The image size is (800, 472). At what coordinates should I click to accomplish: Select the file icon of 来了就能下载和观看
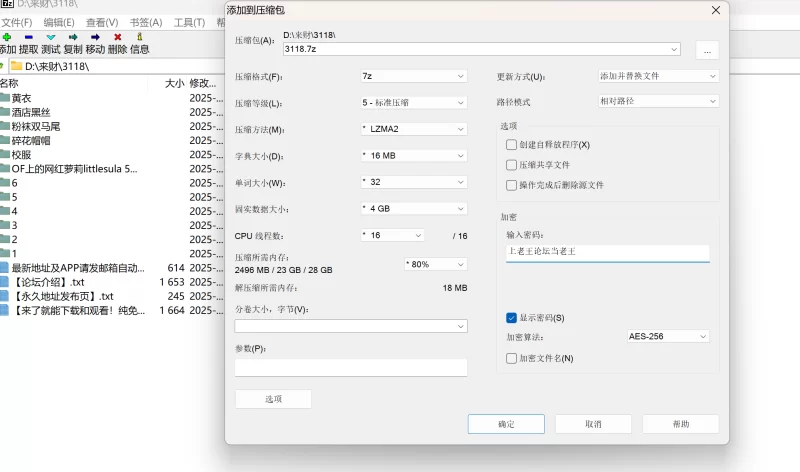coord(5,310)
